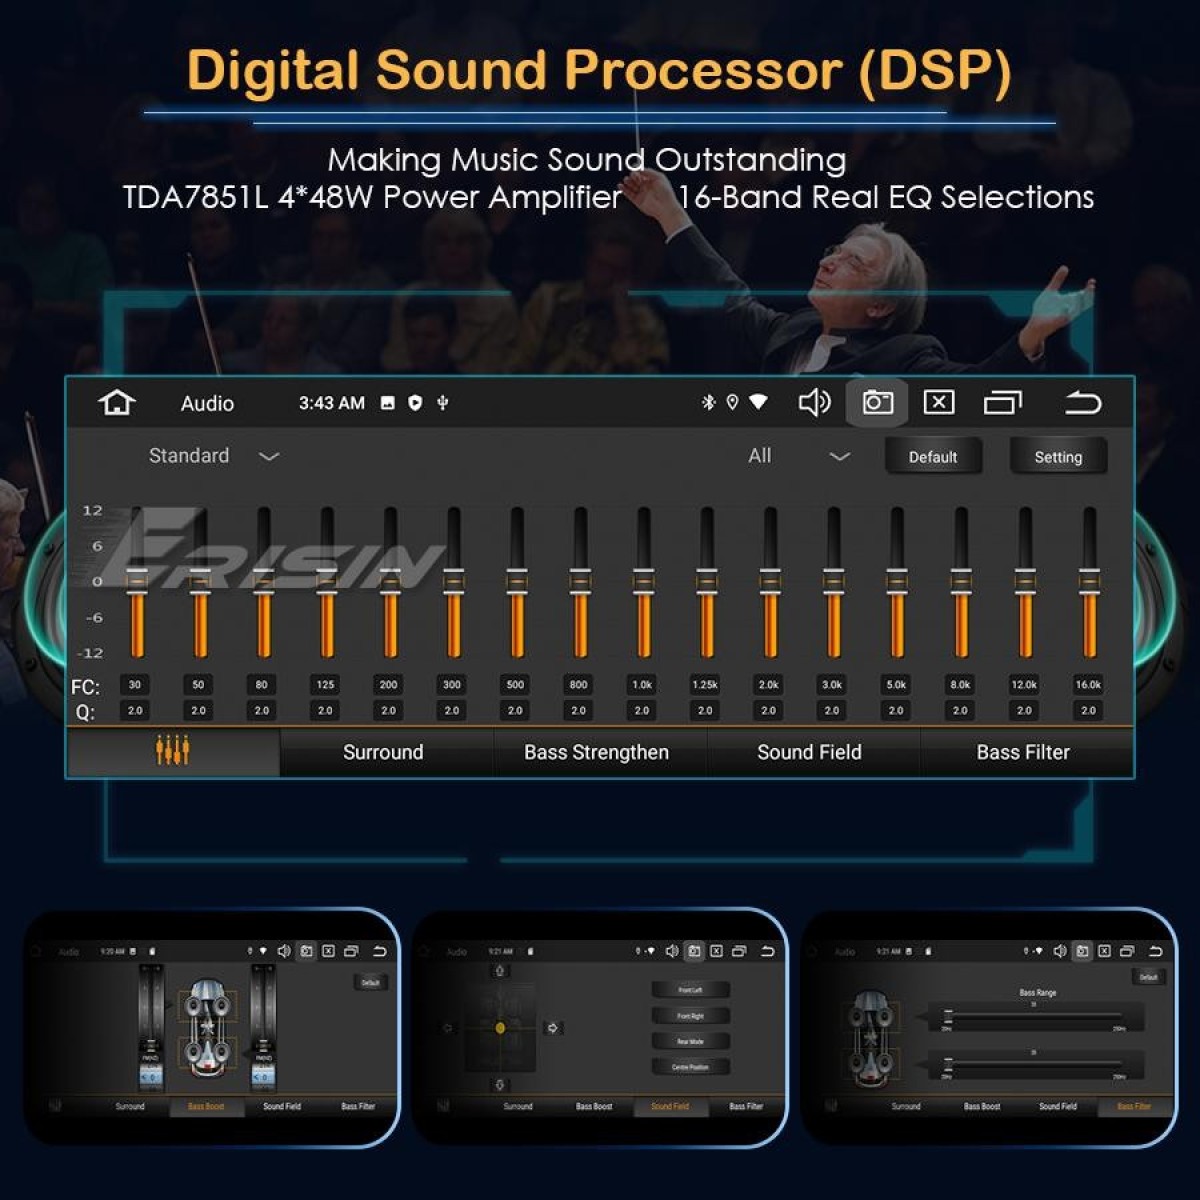Viewport: 1200px width, 1200px height.
Task: Tap the Wi-Fi status icon
Action: coord(759,403)
